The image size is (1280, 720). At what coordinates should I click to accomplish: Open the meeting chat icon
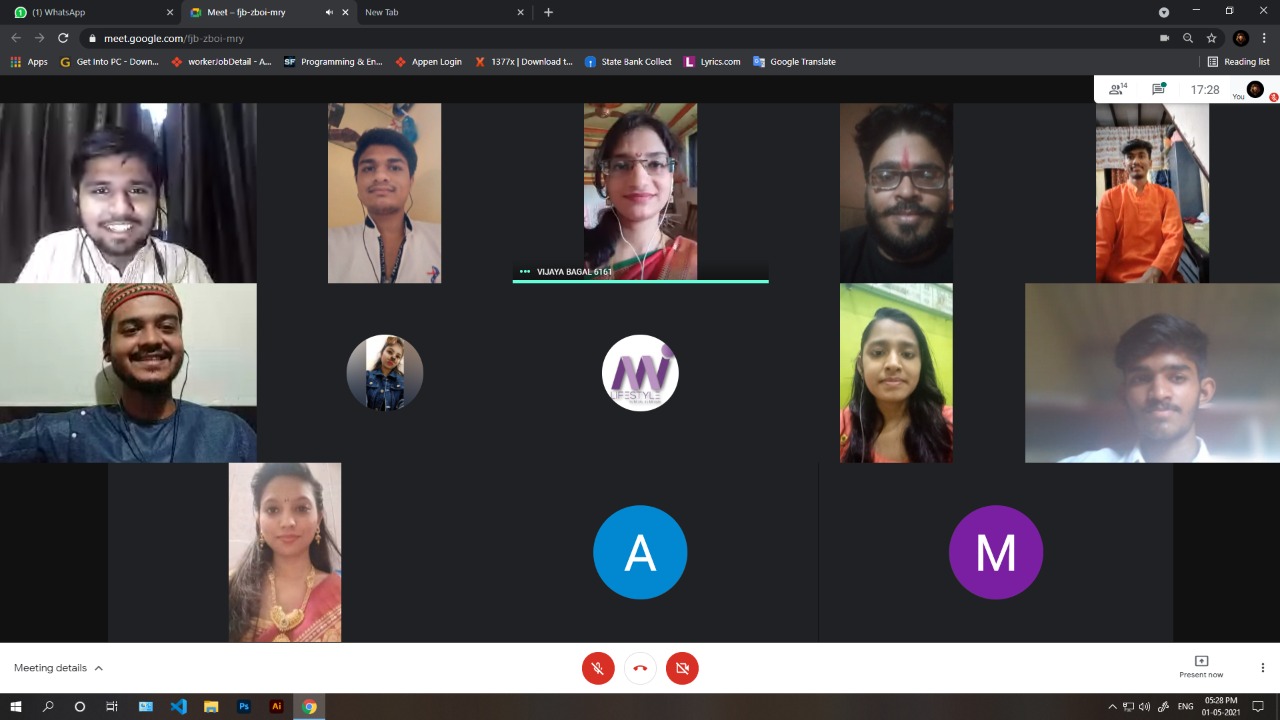(x=1158, y=89)
